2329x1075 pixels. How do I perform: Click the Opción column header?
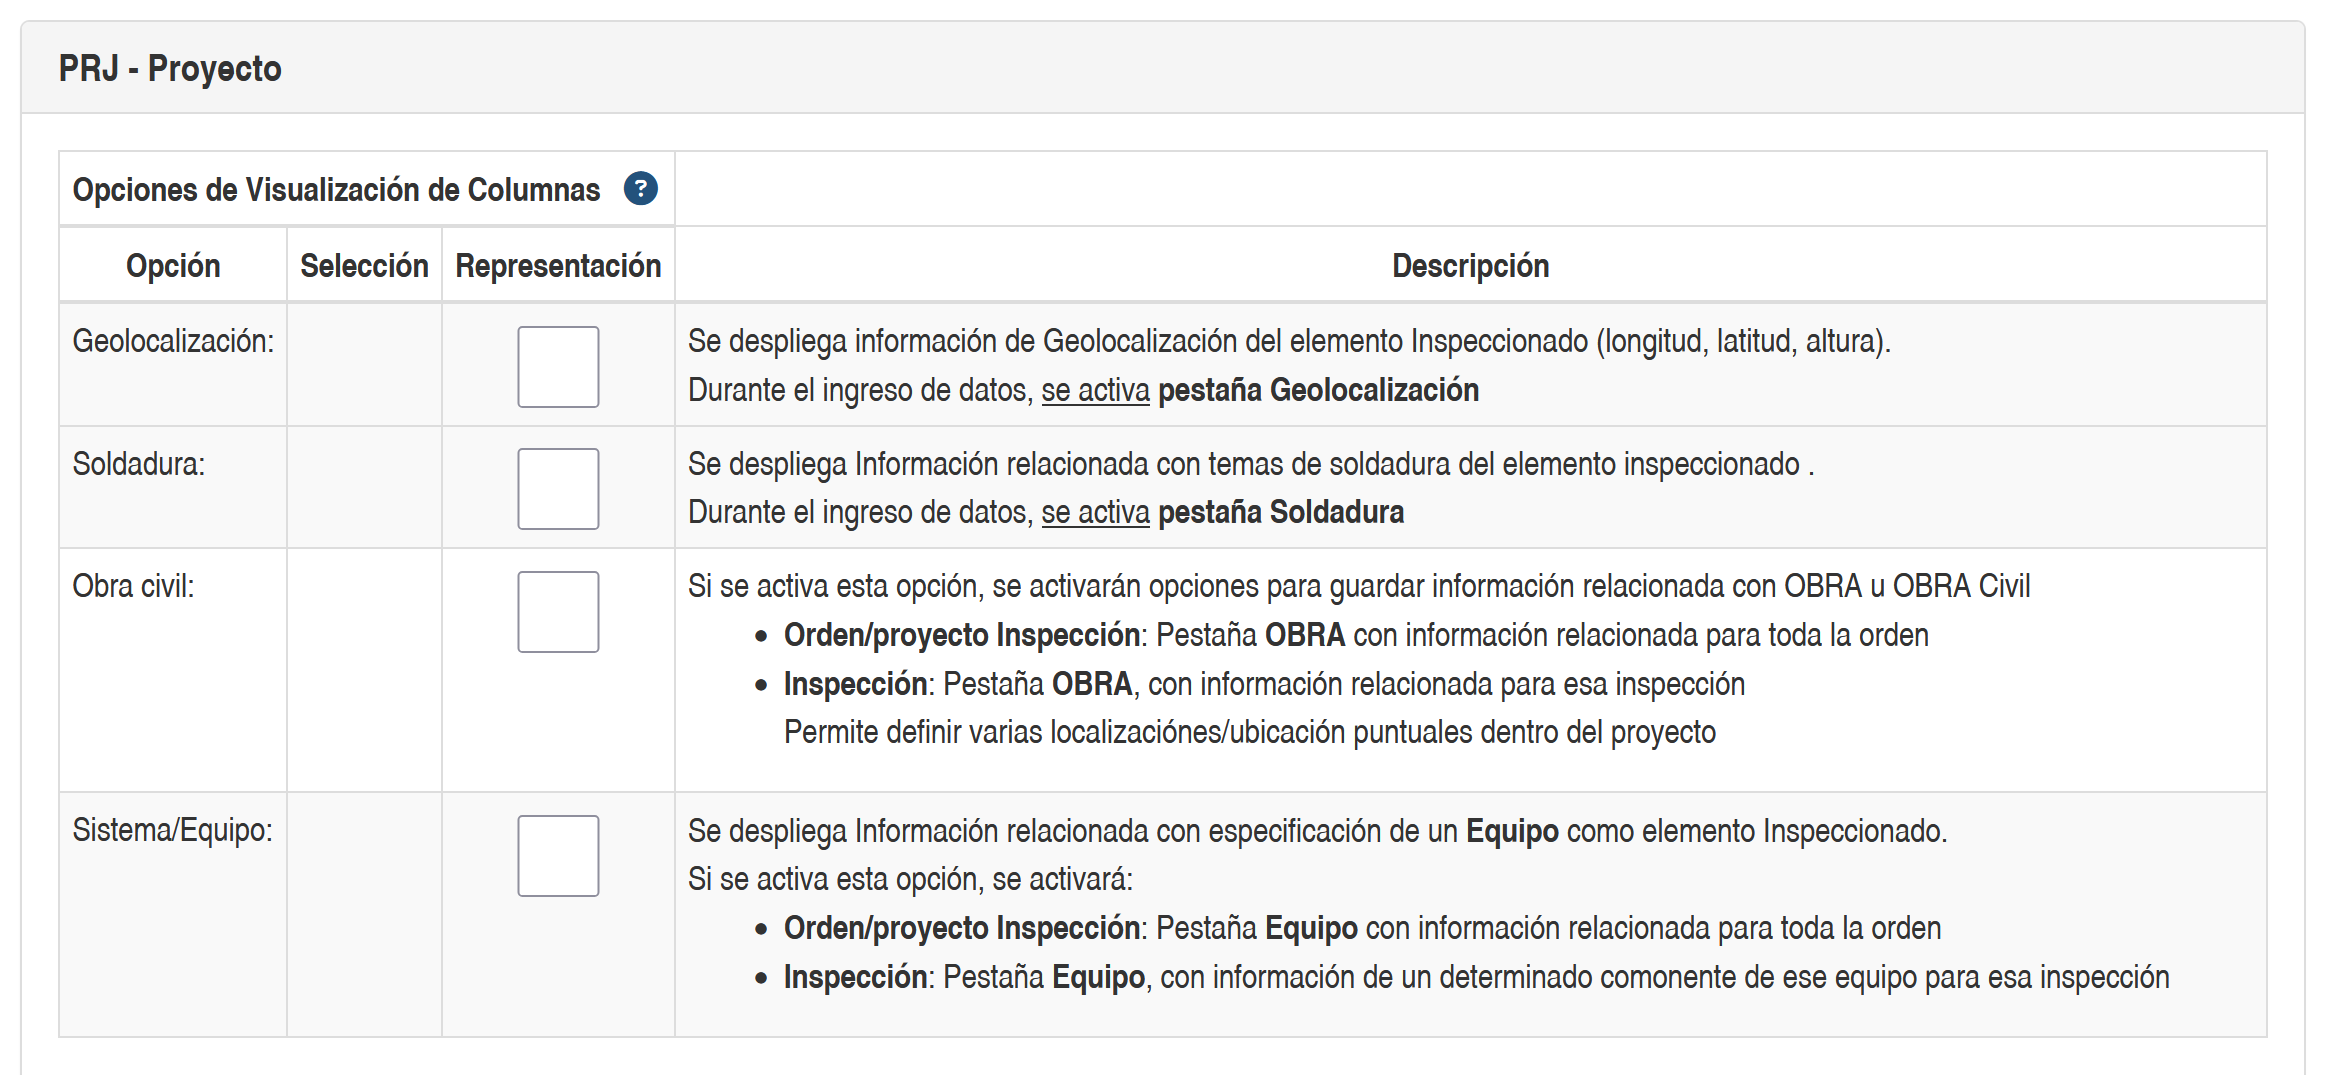pos(173,265)
